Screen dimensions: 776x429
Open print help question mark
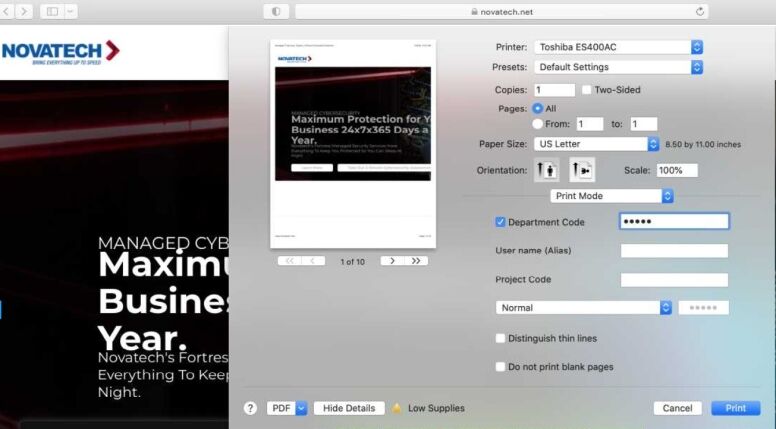tap(250, 408)
